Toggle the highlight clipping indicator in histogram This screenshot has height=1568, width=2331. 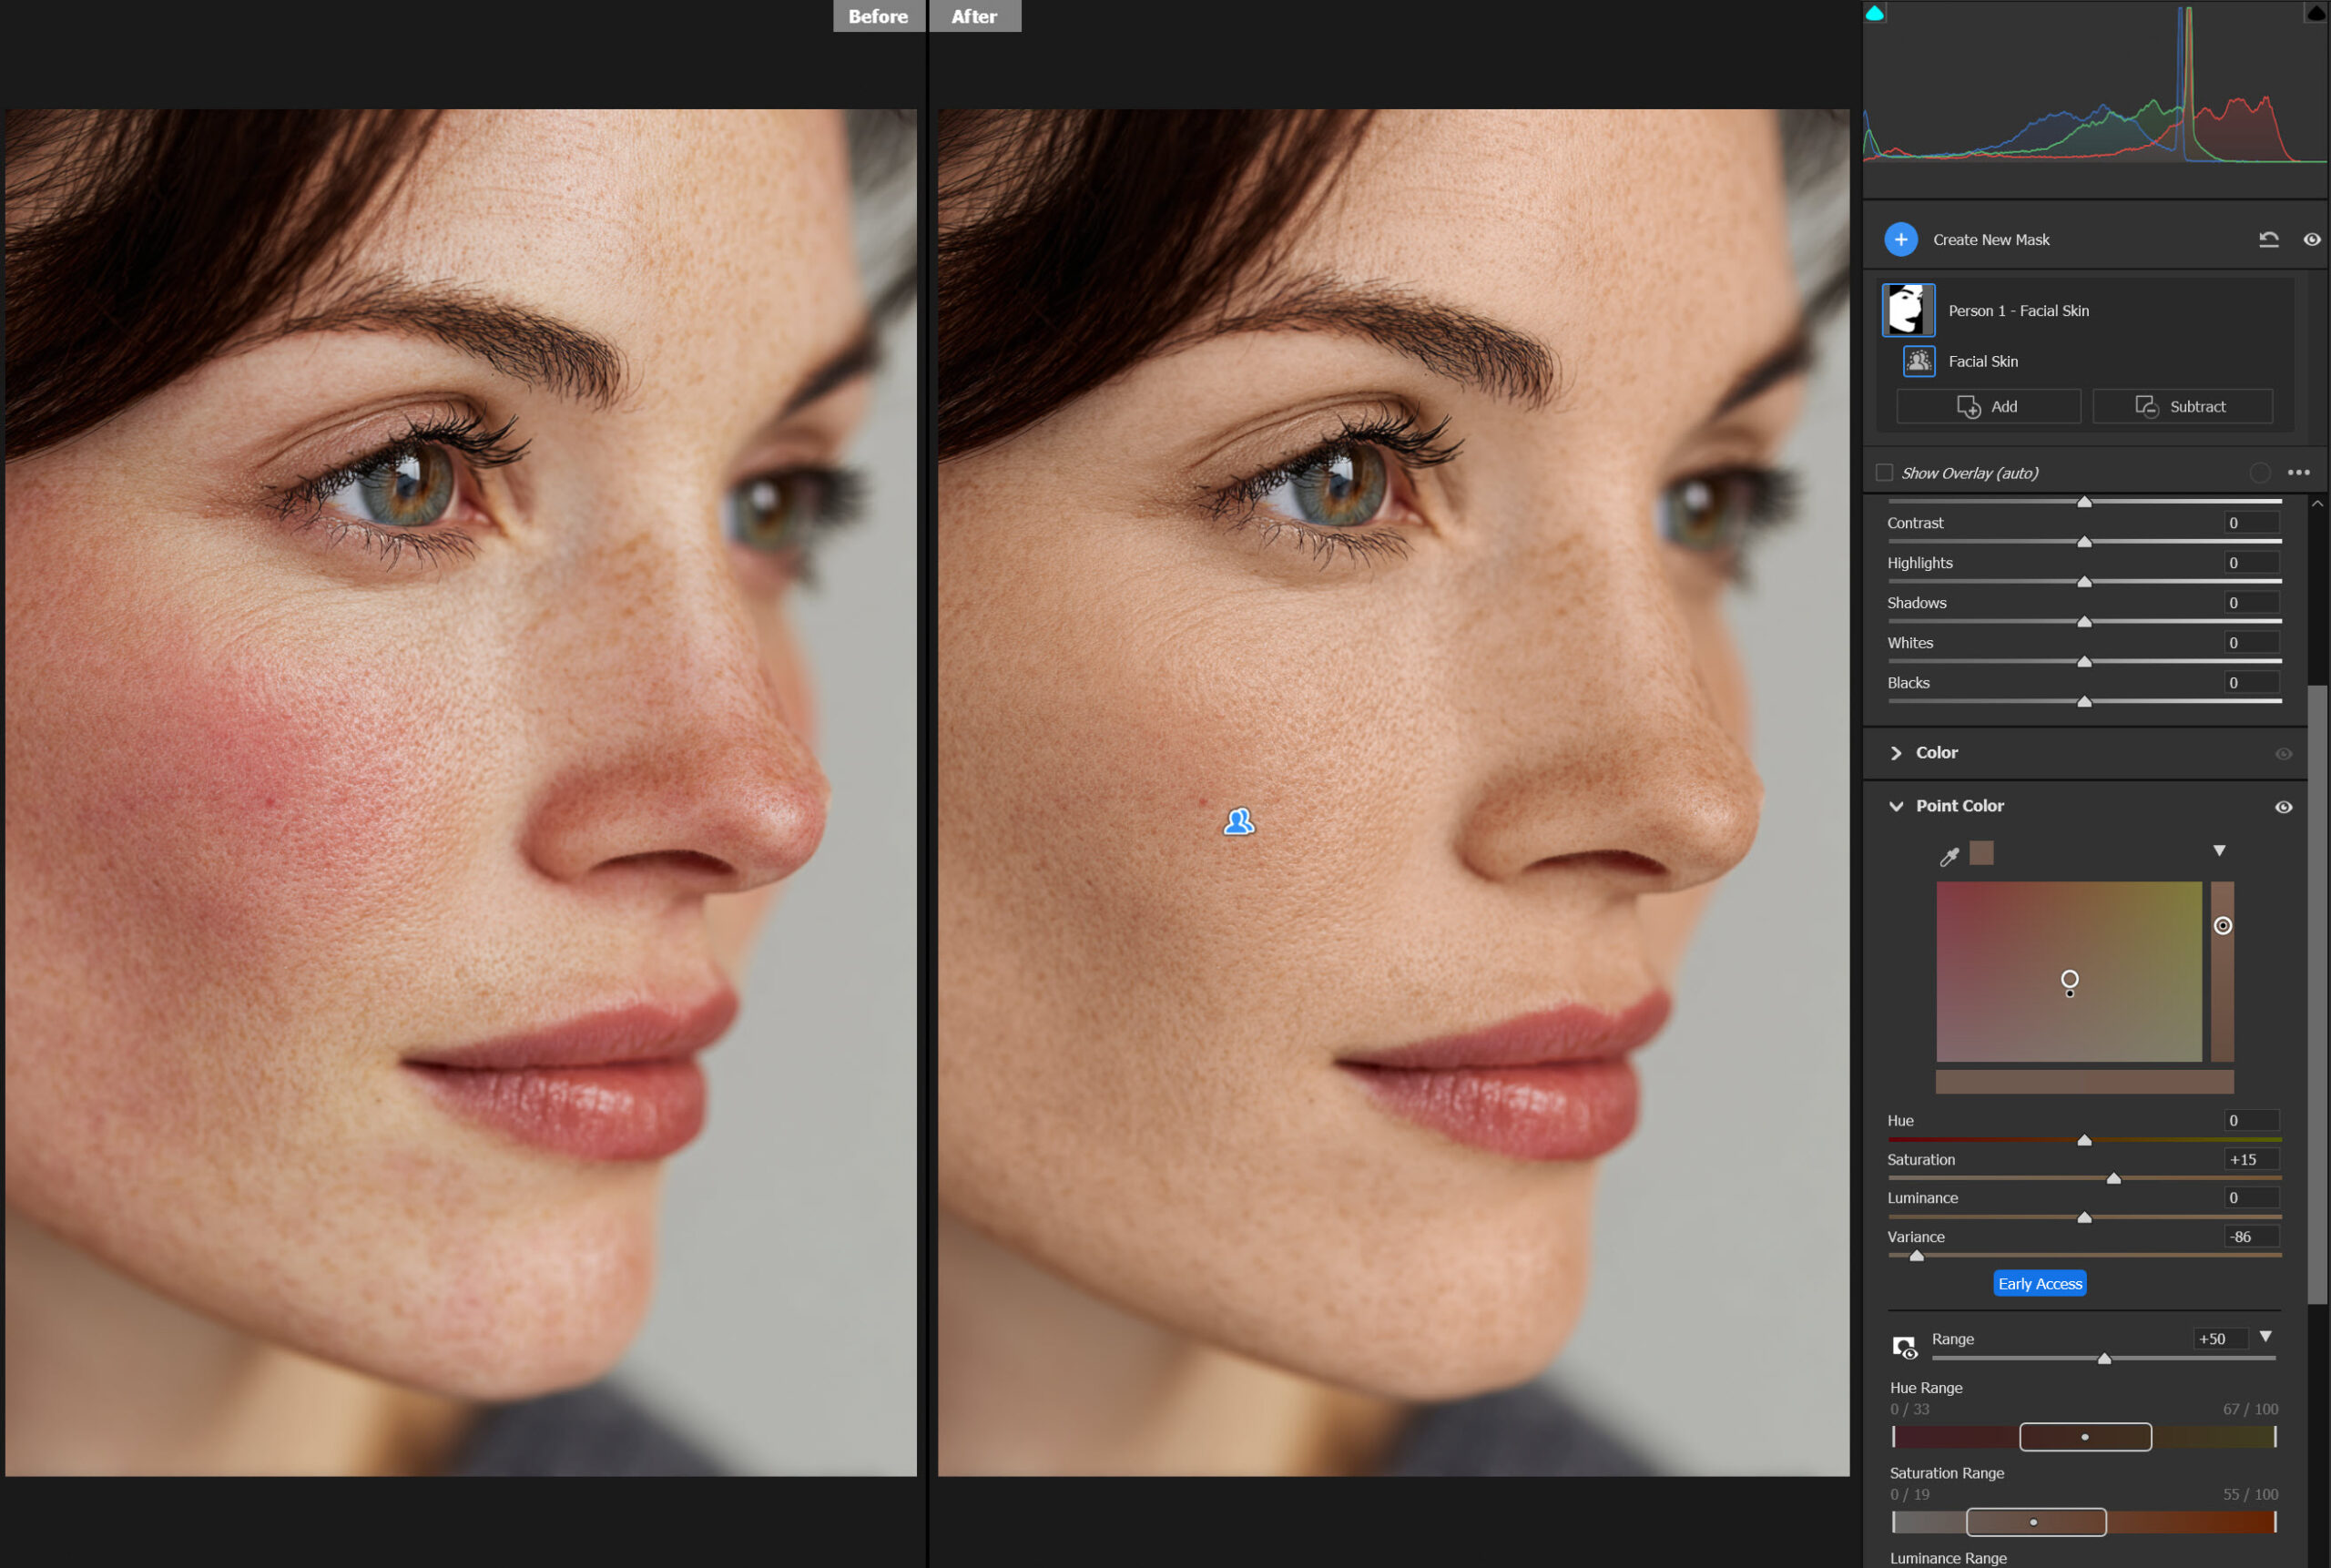2315,12
